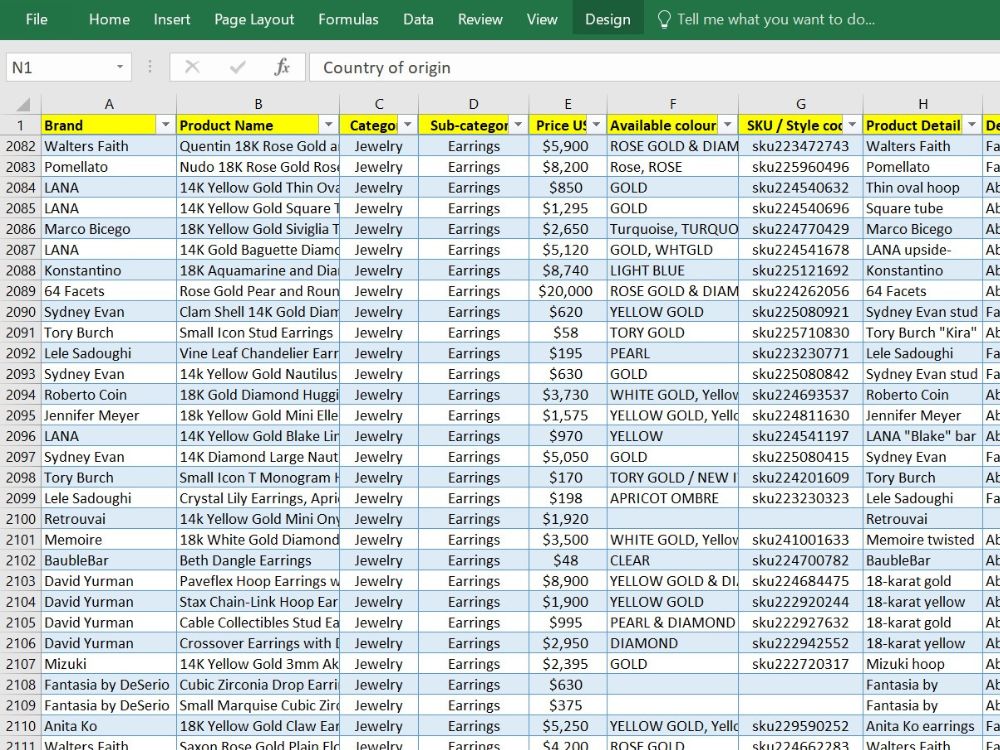Viewport: 1000px width, 750px height.
Task: Click formula bar containing Country of origin
Action: (x=654, y=67)
